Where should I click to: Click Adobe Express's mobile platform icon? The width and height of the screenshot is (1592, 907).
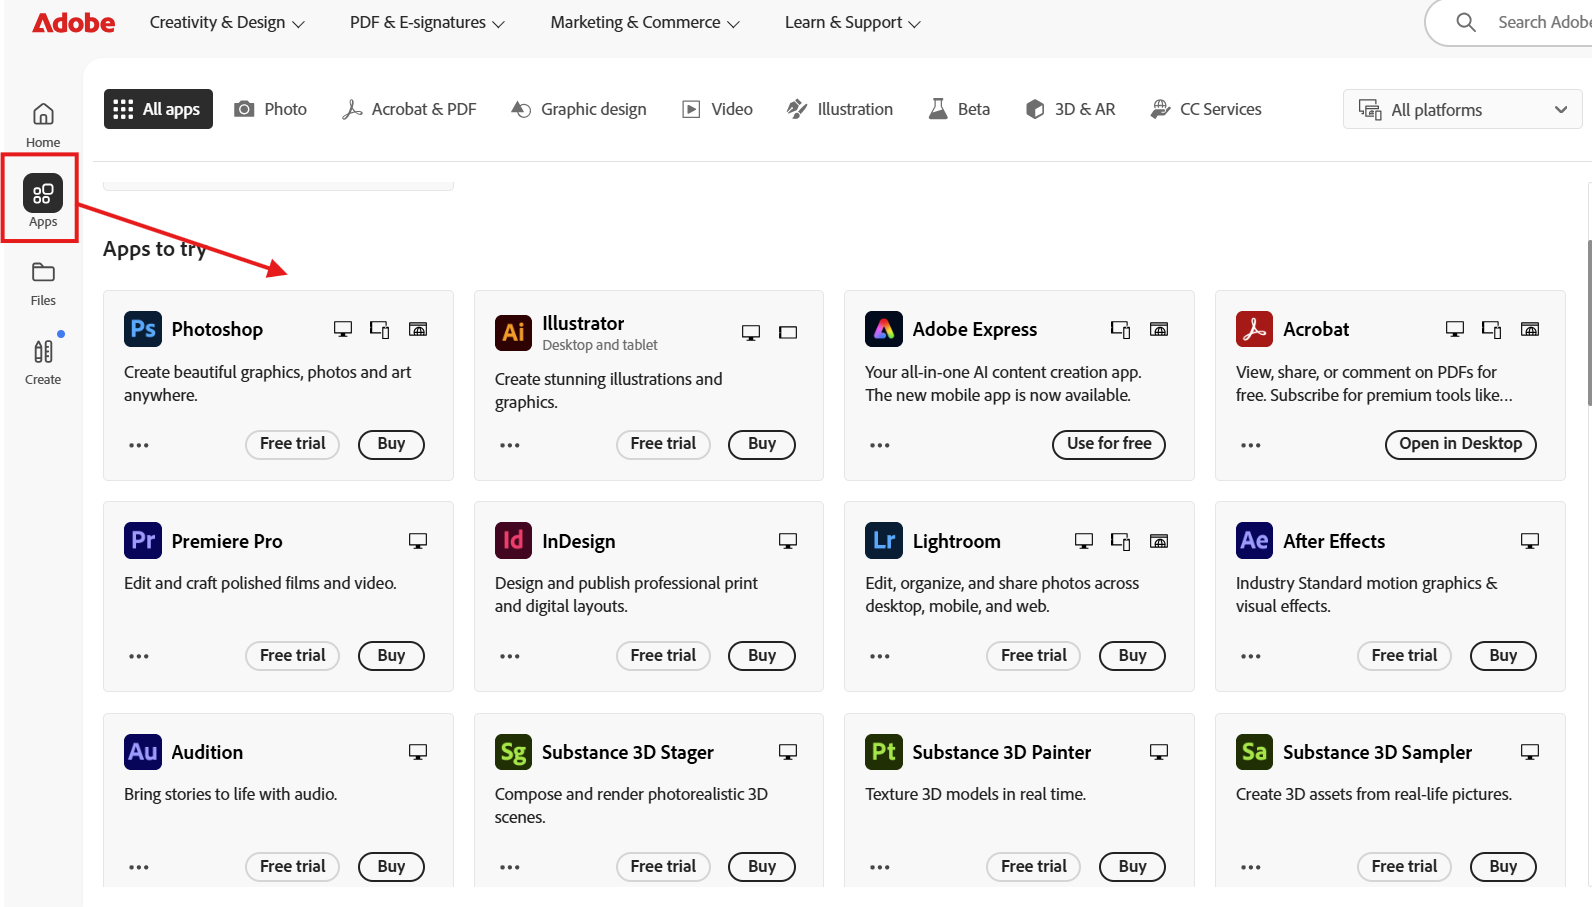click(1121, 329)
